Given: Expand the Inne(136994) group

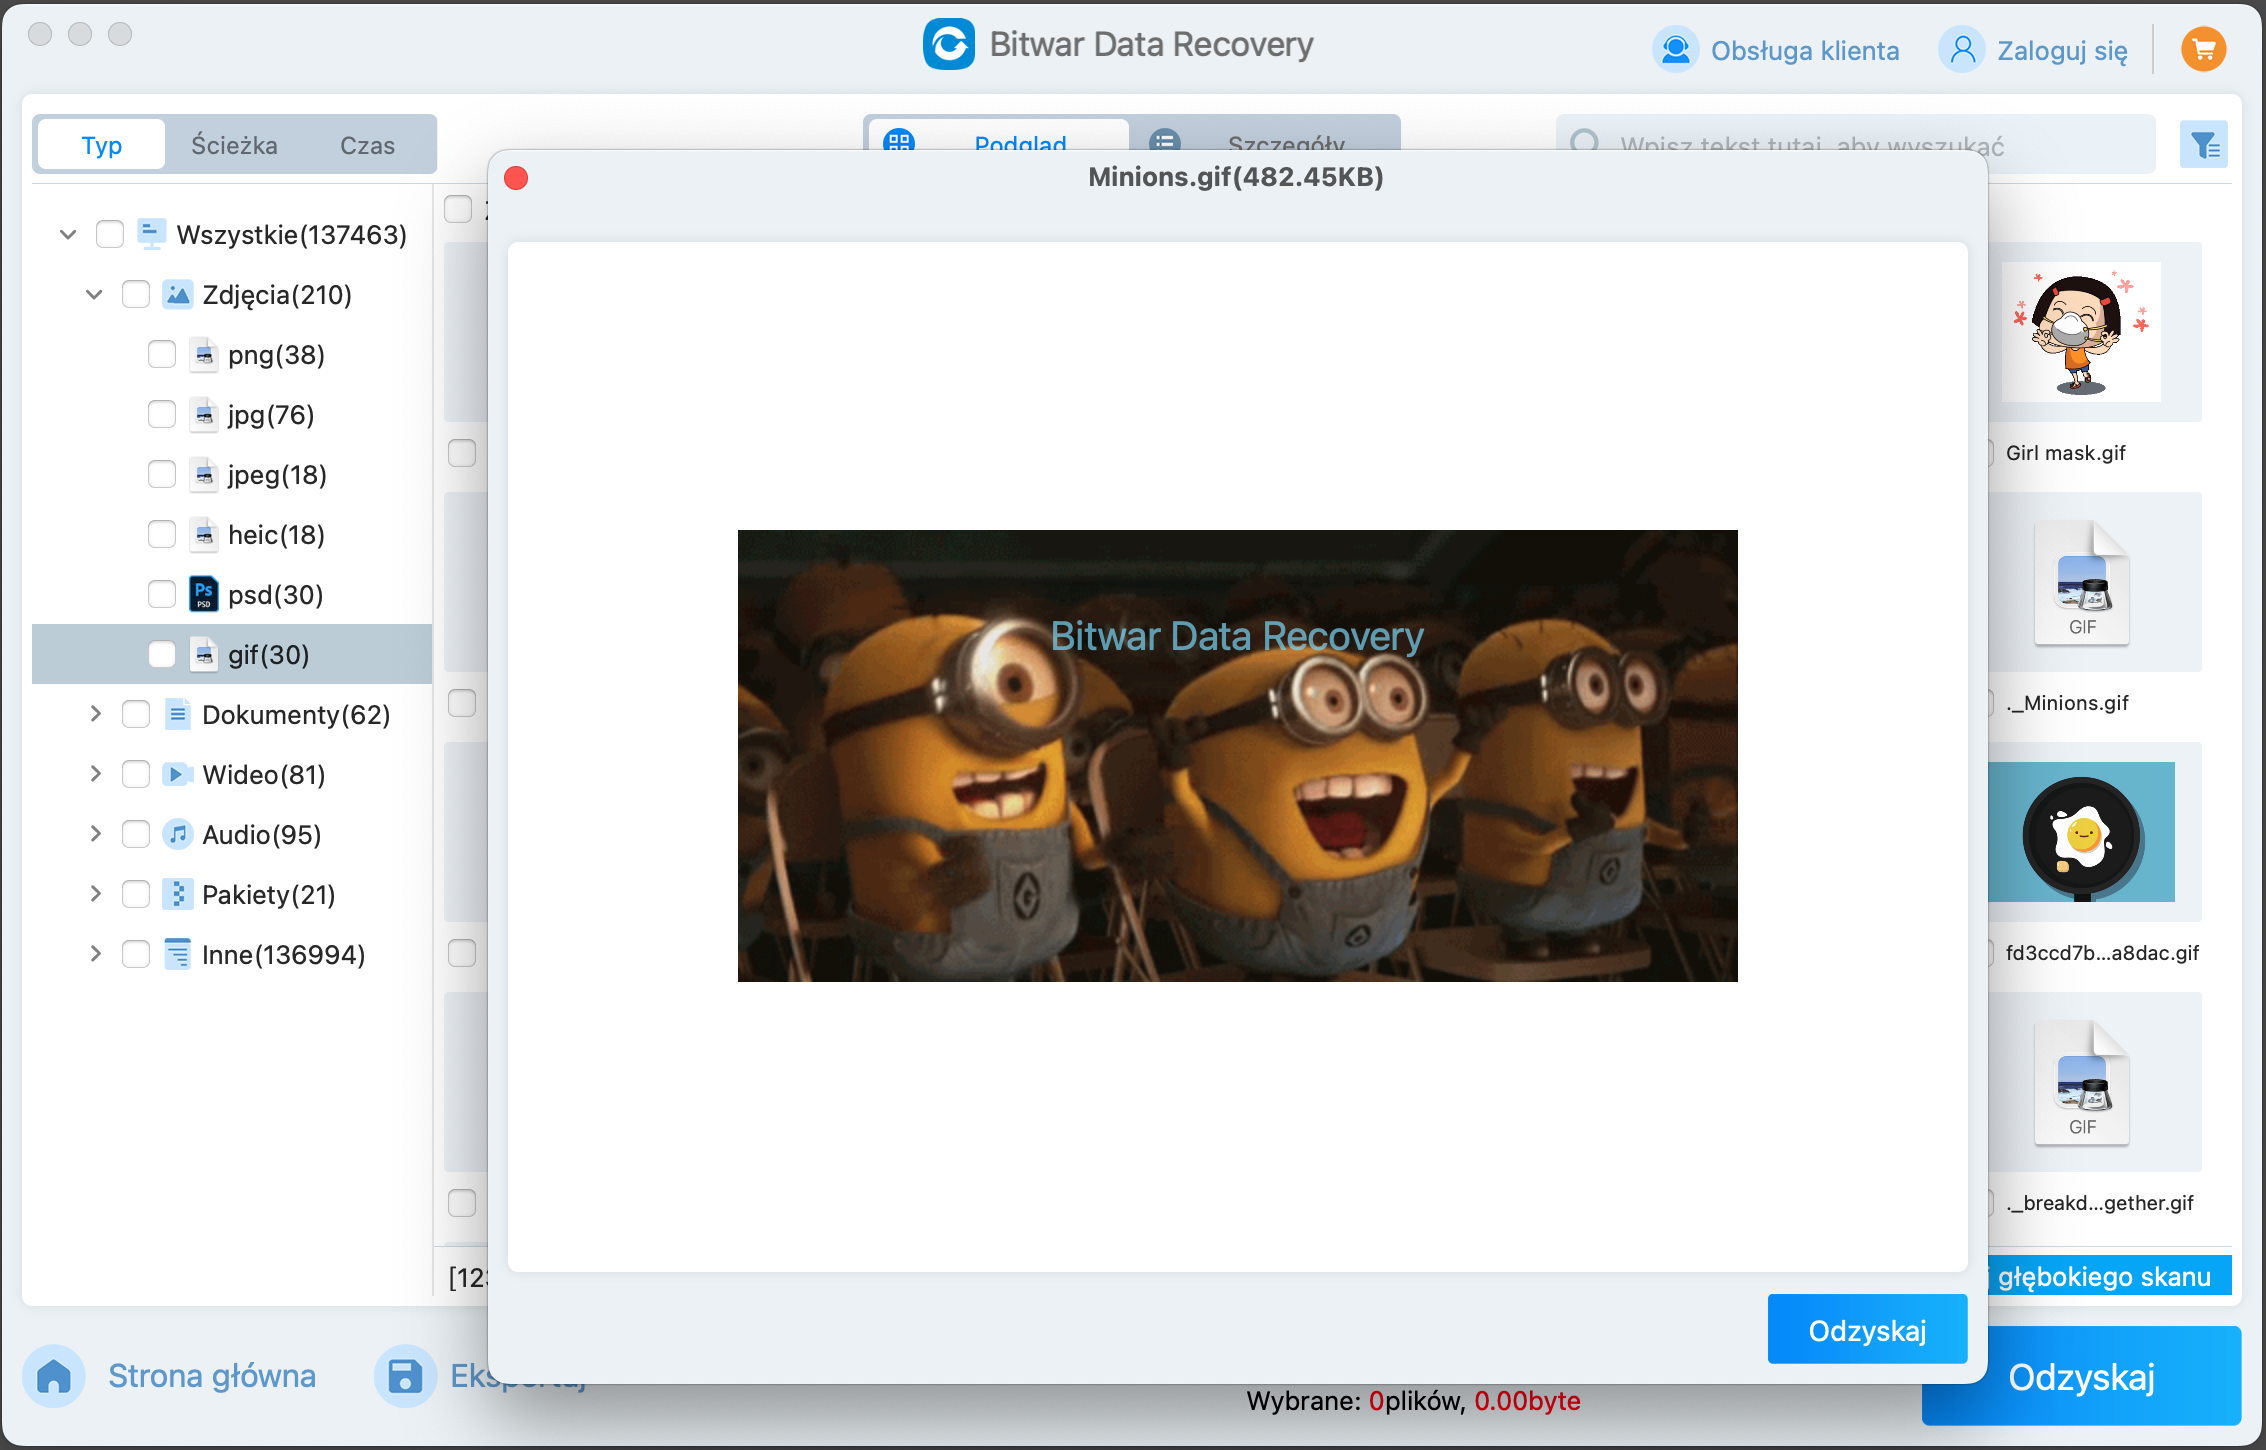Looking at the screenshot, I should [95, 954].
